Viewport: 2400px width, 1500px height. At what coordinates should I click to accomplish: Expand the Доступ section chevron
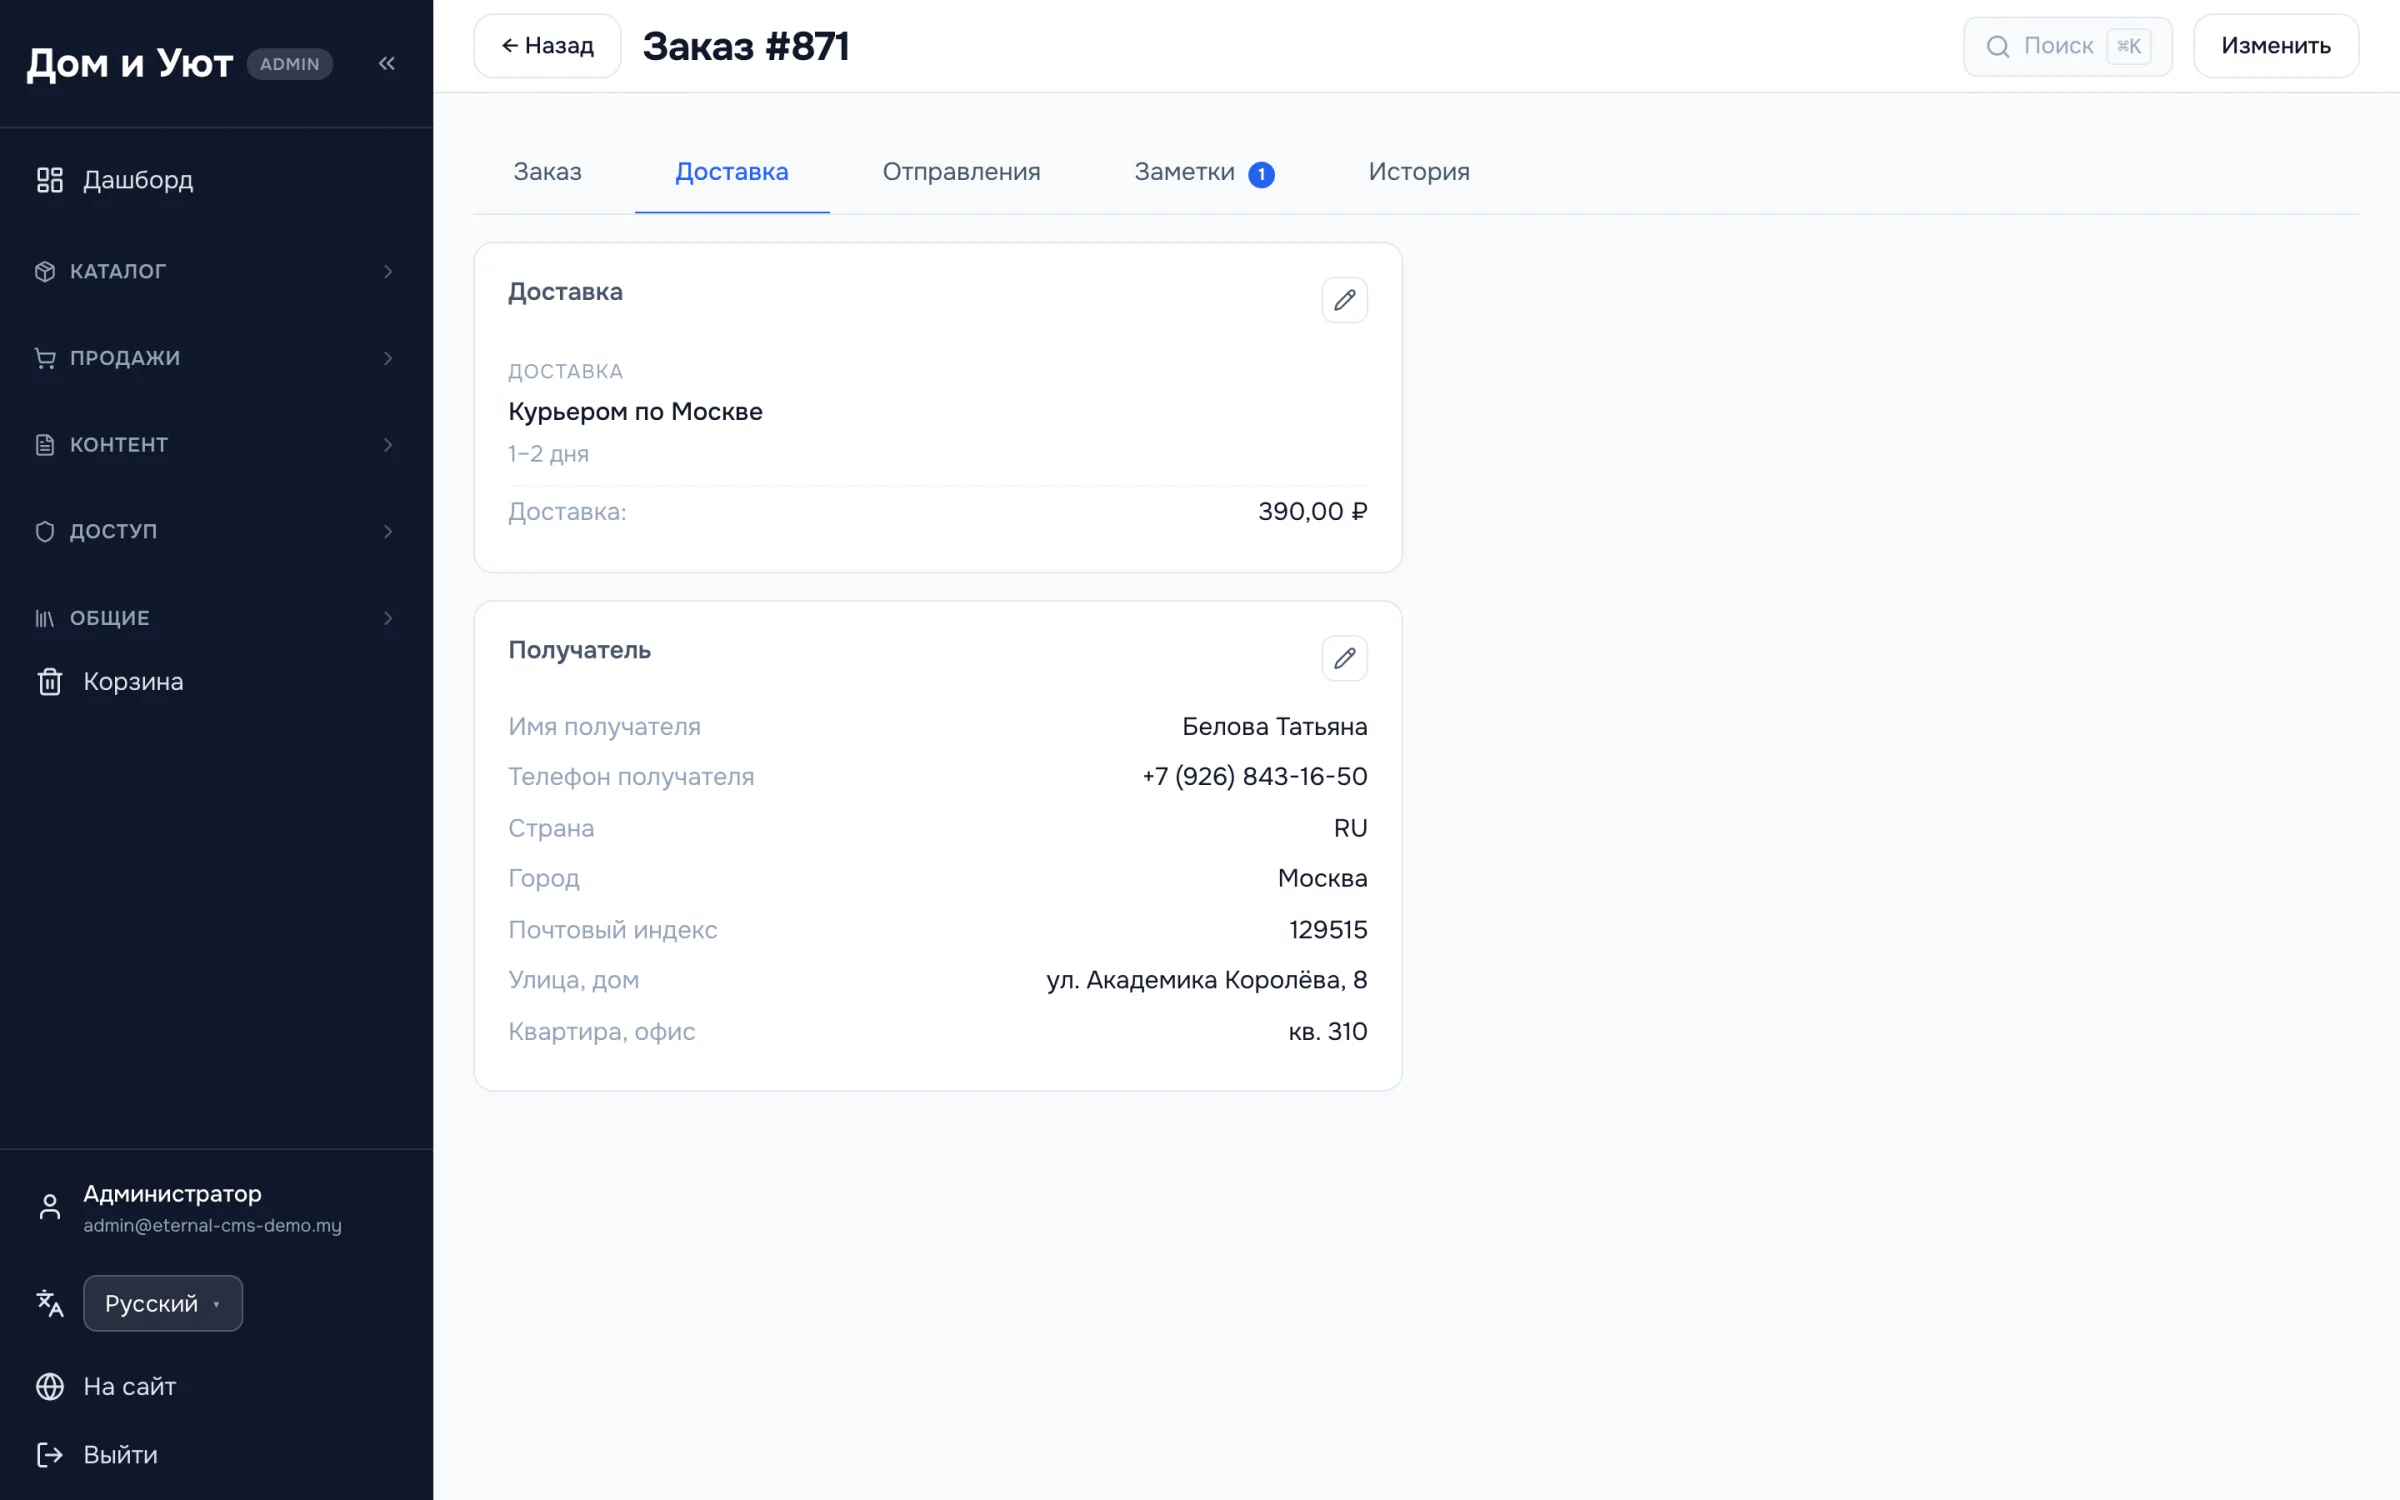click(x=388, y=531)
